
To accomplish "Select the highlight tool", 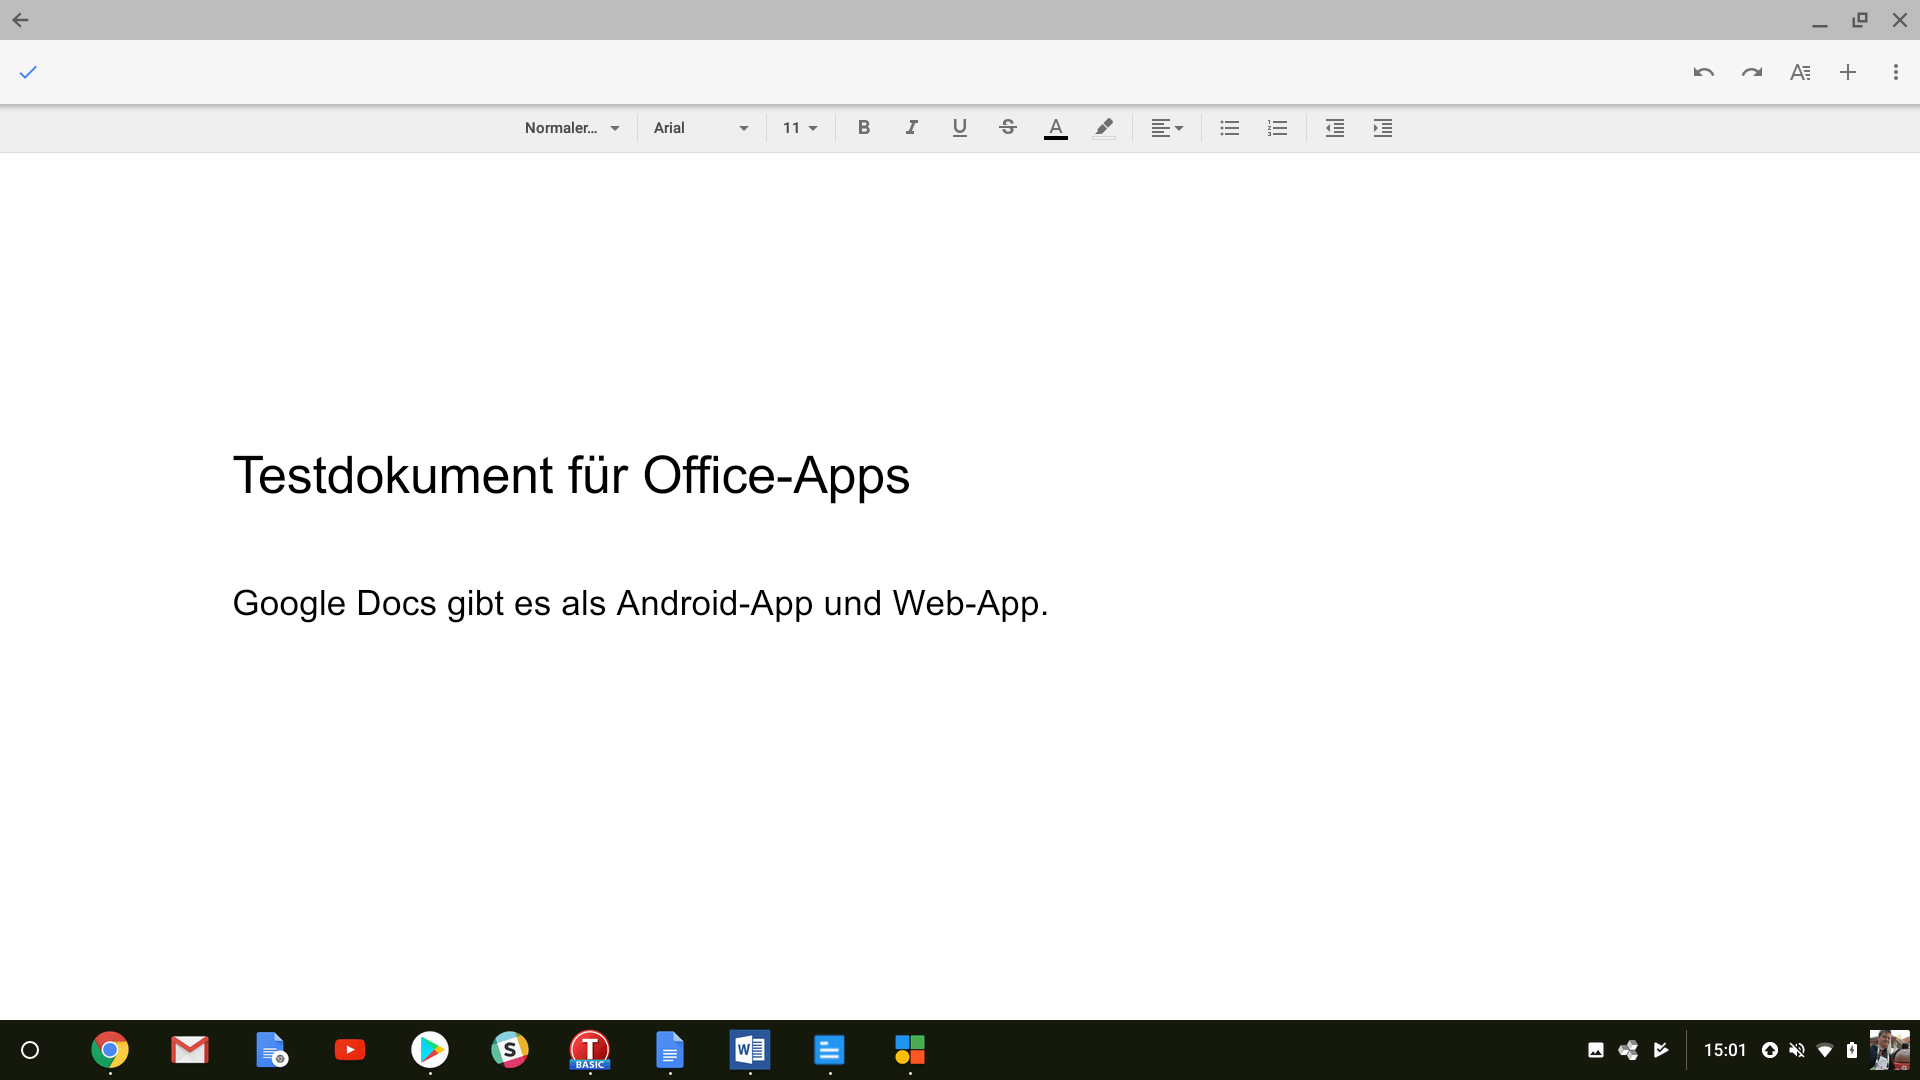I will coord(1103,128).
